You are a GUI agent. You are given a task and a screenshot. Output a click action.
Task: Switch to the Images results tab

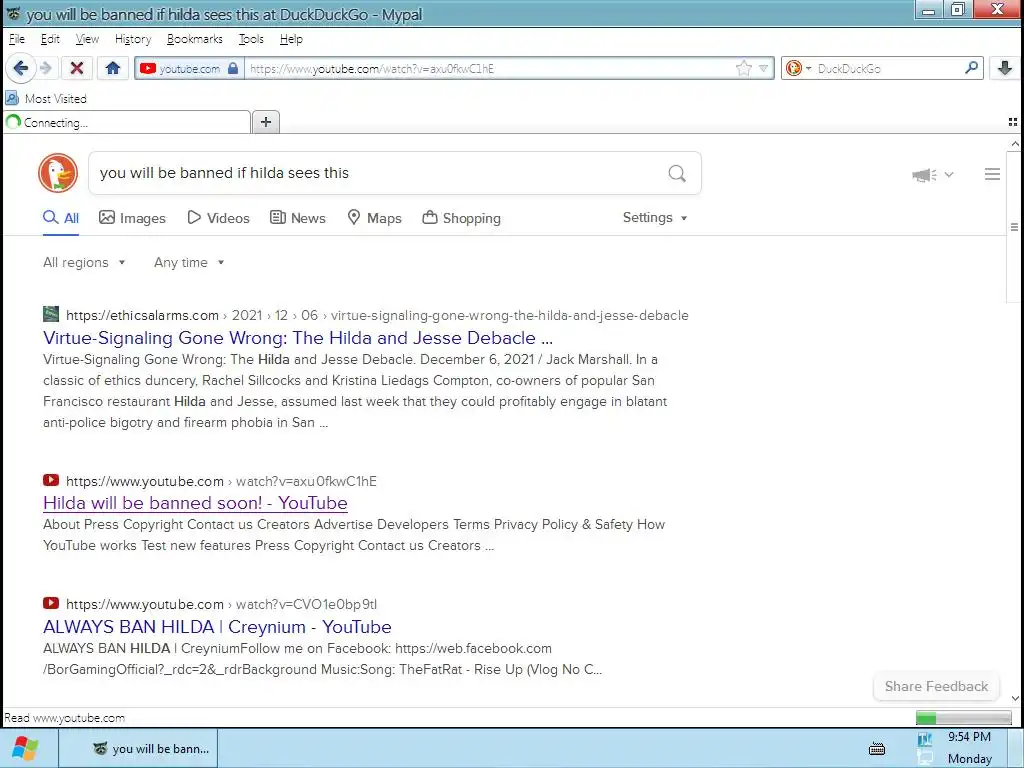coord(133,218)
